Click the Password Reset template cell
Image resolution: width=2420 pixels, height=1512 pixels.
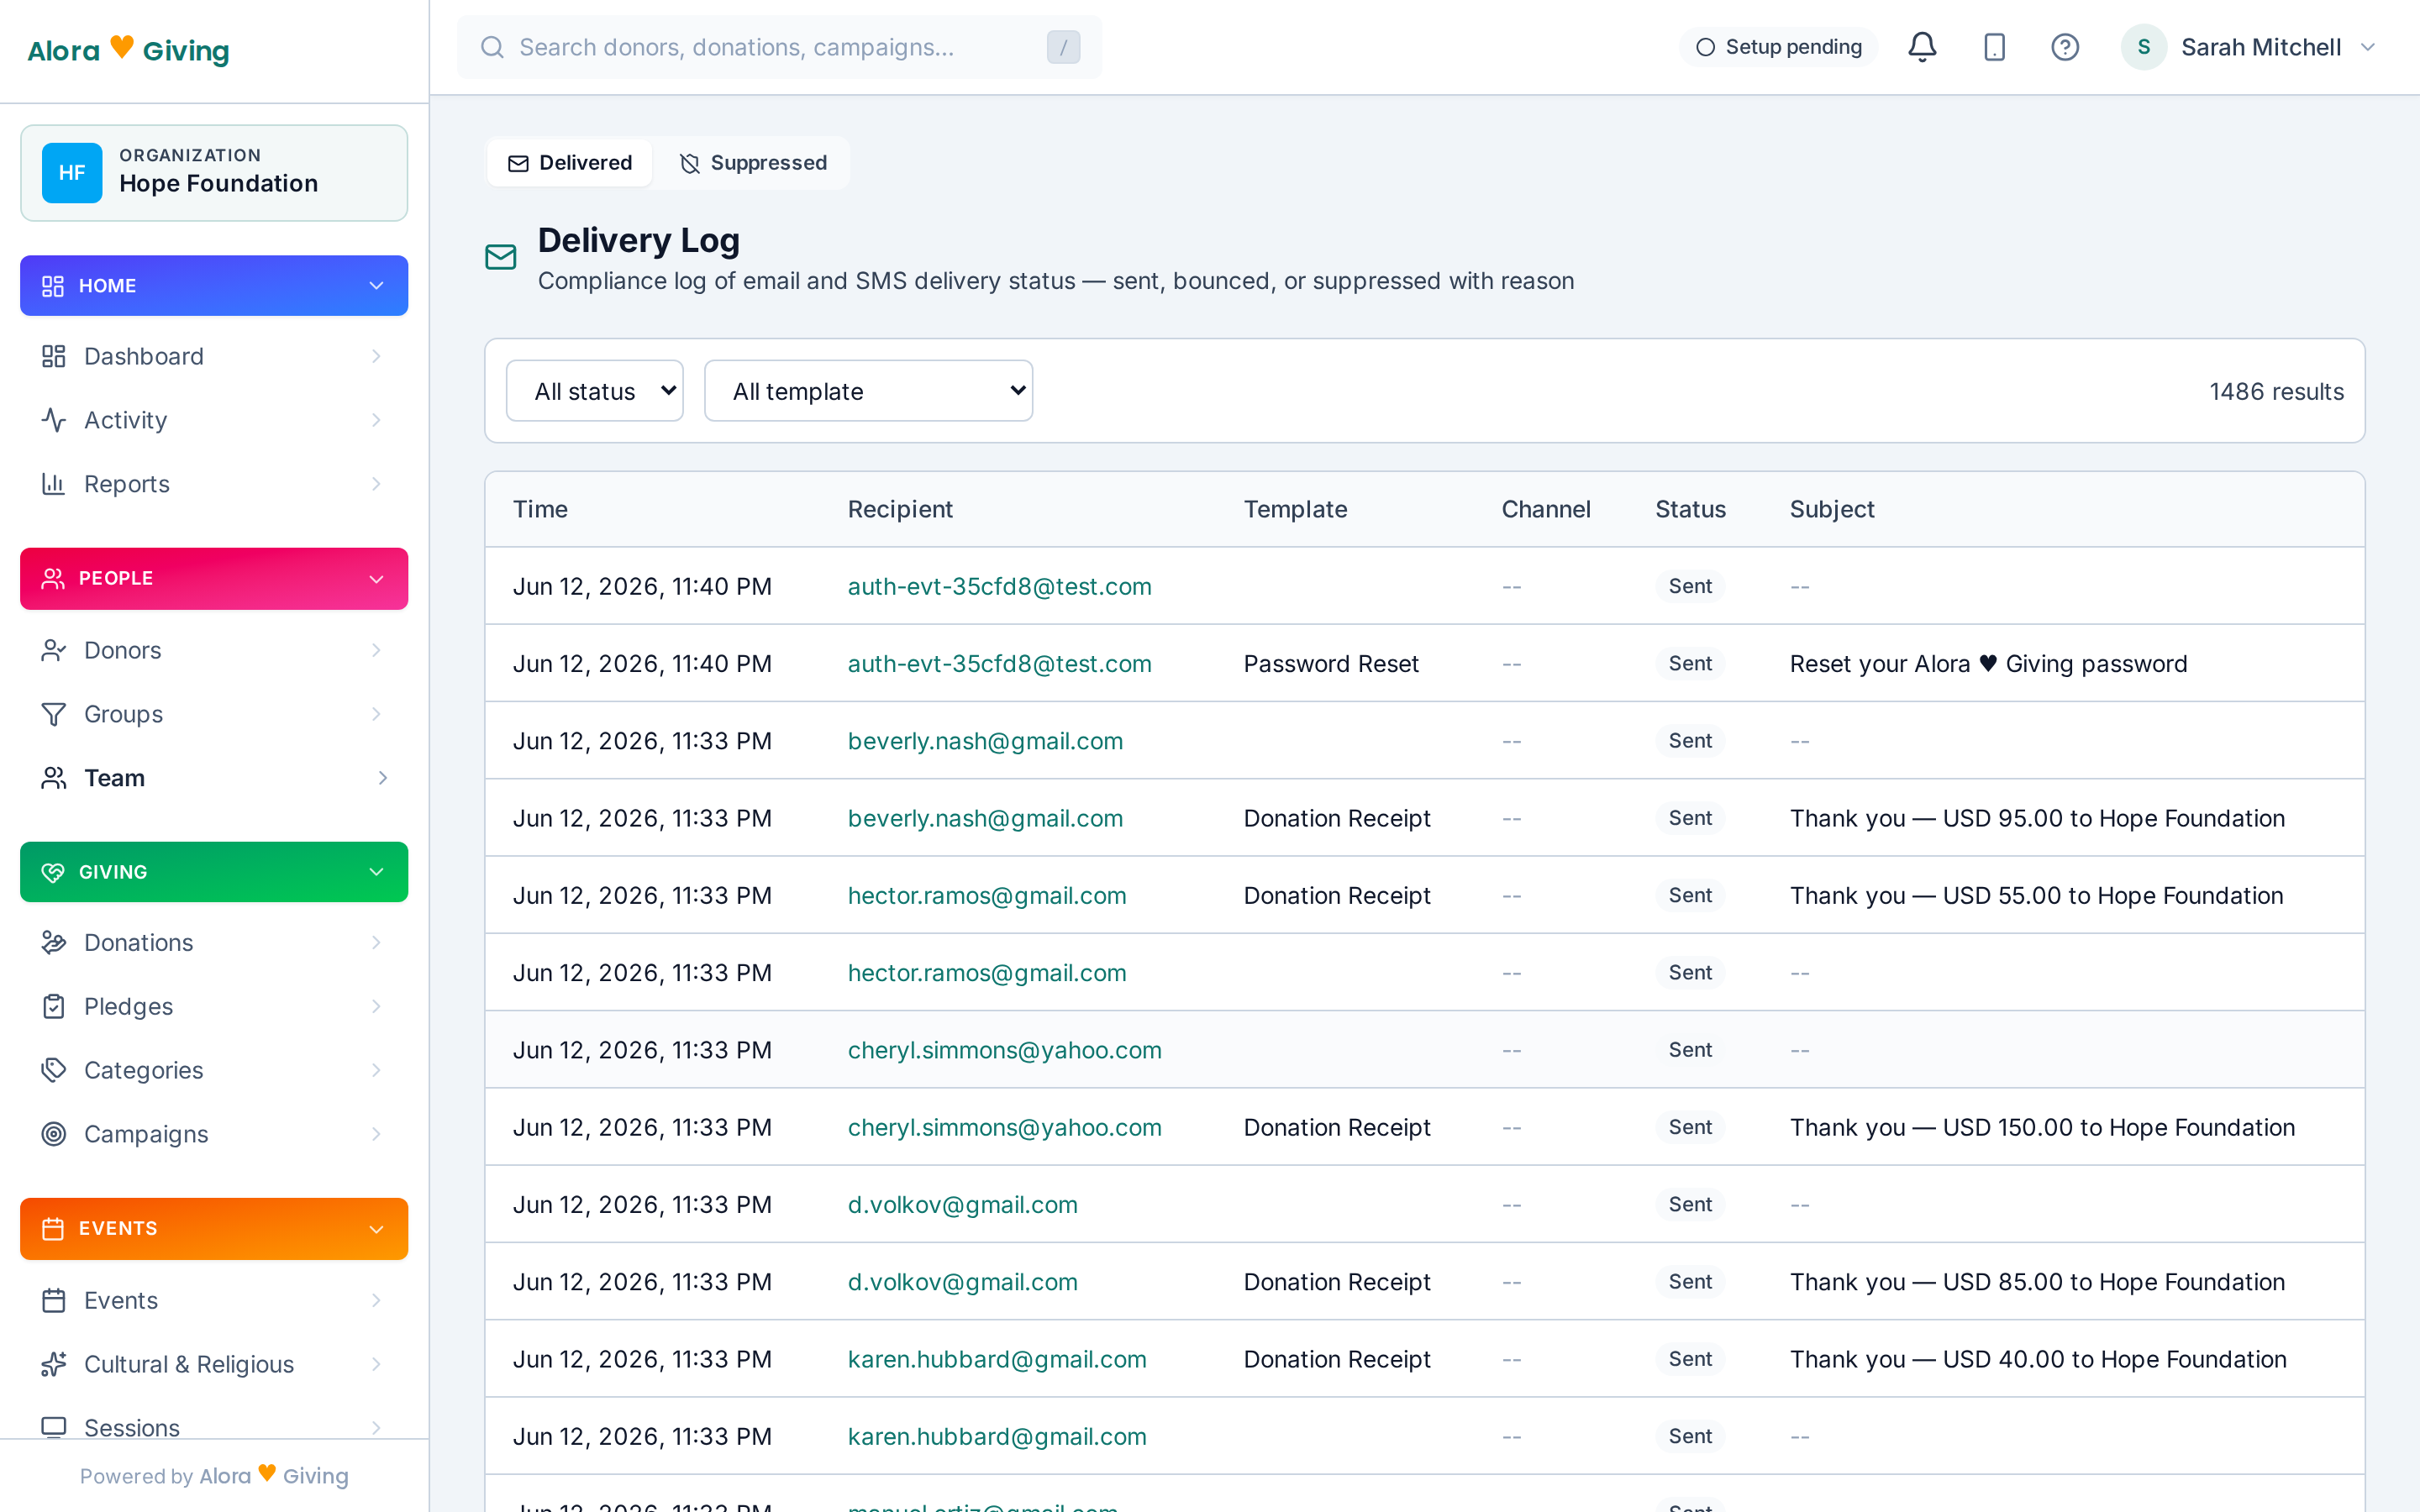pos(1331,664)
